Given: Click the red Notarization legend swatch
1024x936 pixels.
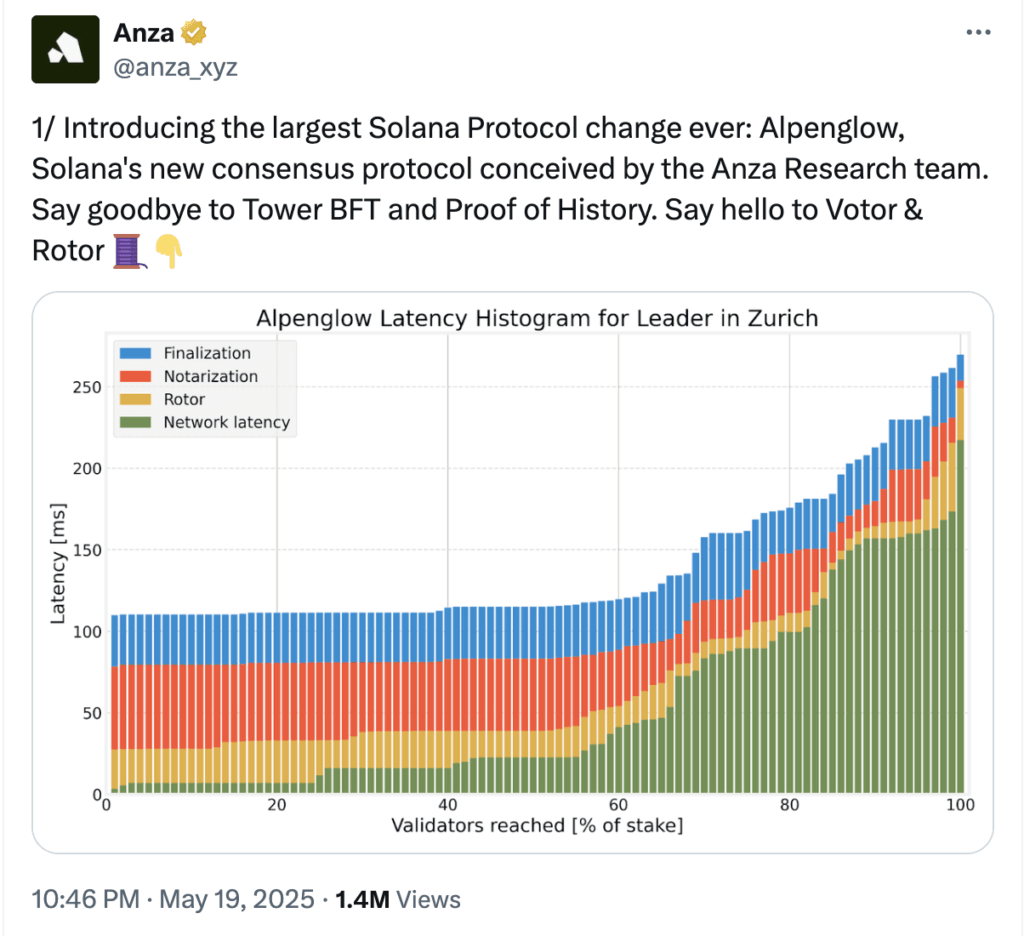Looking at the screenshot, I should (x=134, y=376).
